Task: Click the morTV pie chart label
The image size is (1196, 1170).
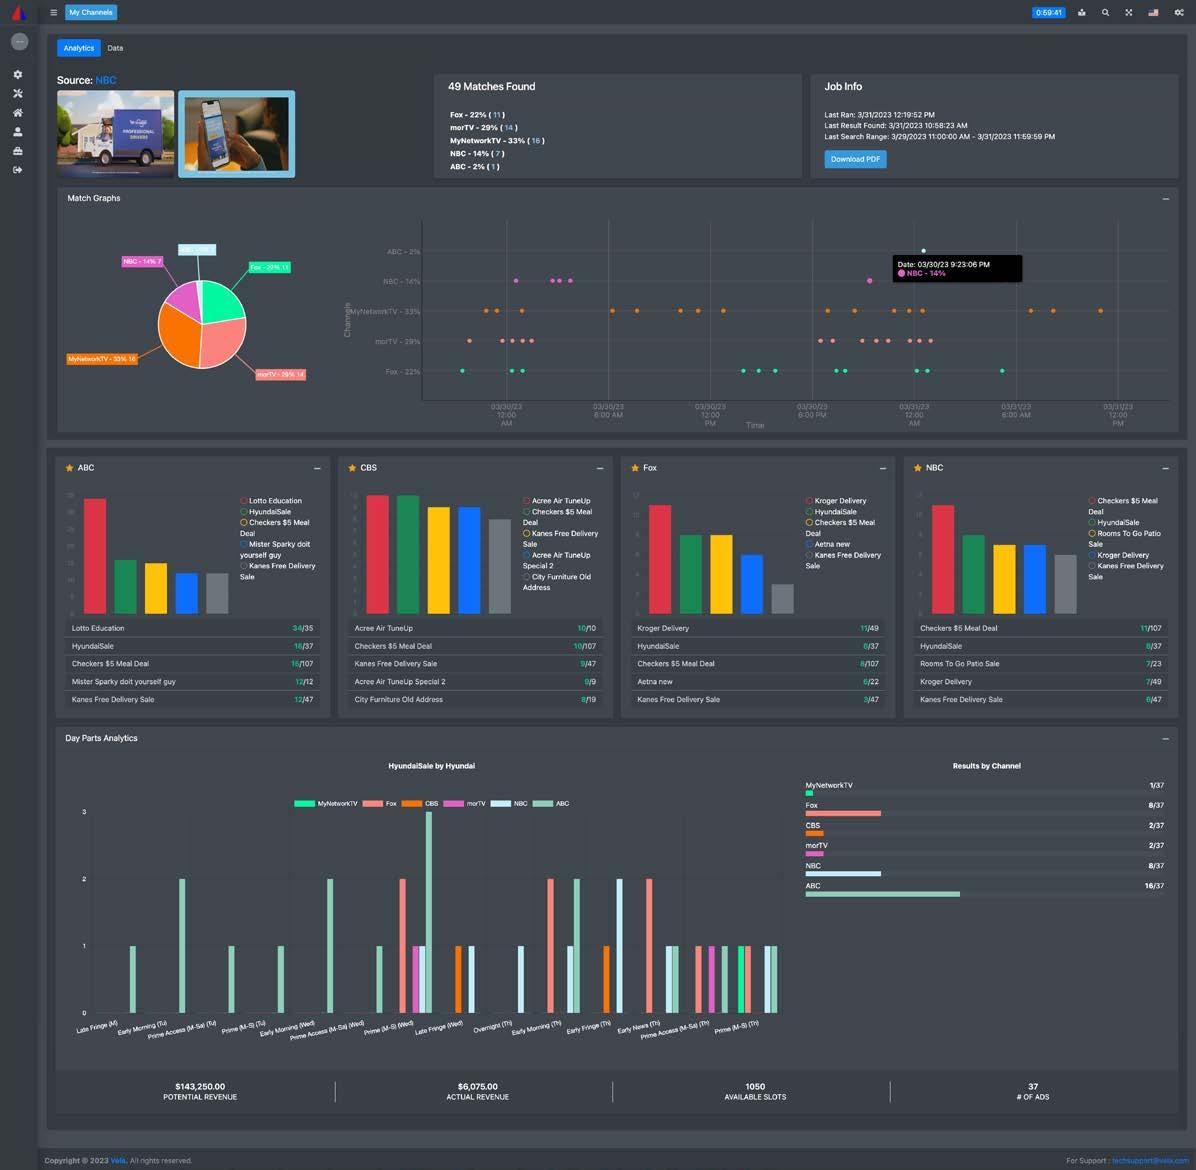Action: pyautogui.click(x=281, y=374)
